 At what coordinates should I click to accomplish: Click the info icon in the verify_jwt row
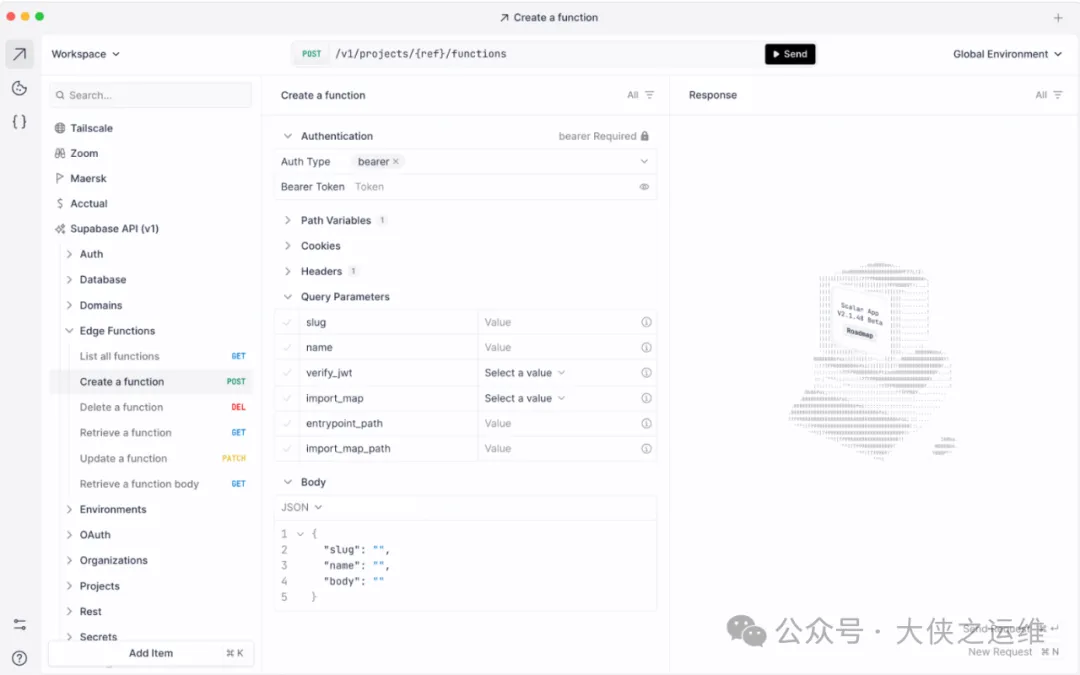point(646,373)
